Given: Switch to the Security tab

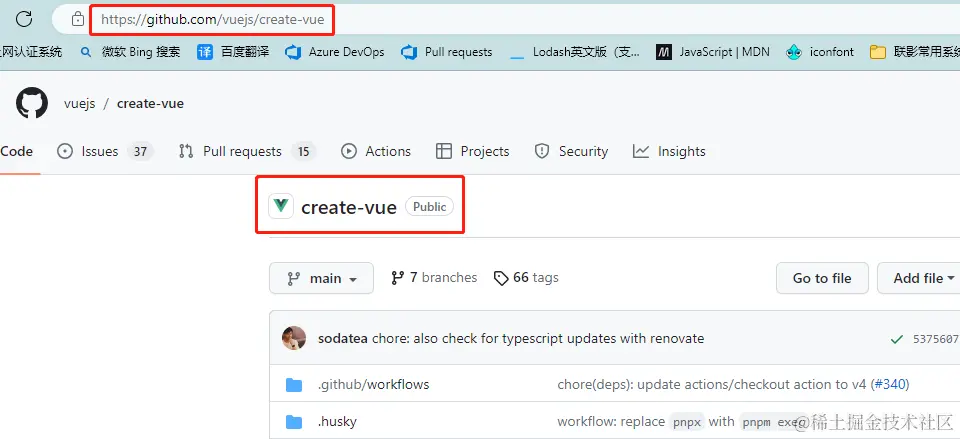Looking at the screenshot, I should (571, 151).
